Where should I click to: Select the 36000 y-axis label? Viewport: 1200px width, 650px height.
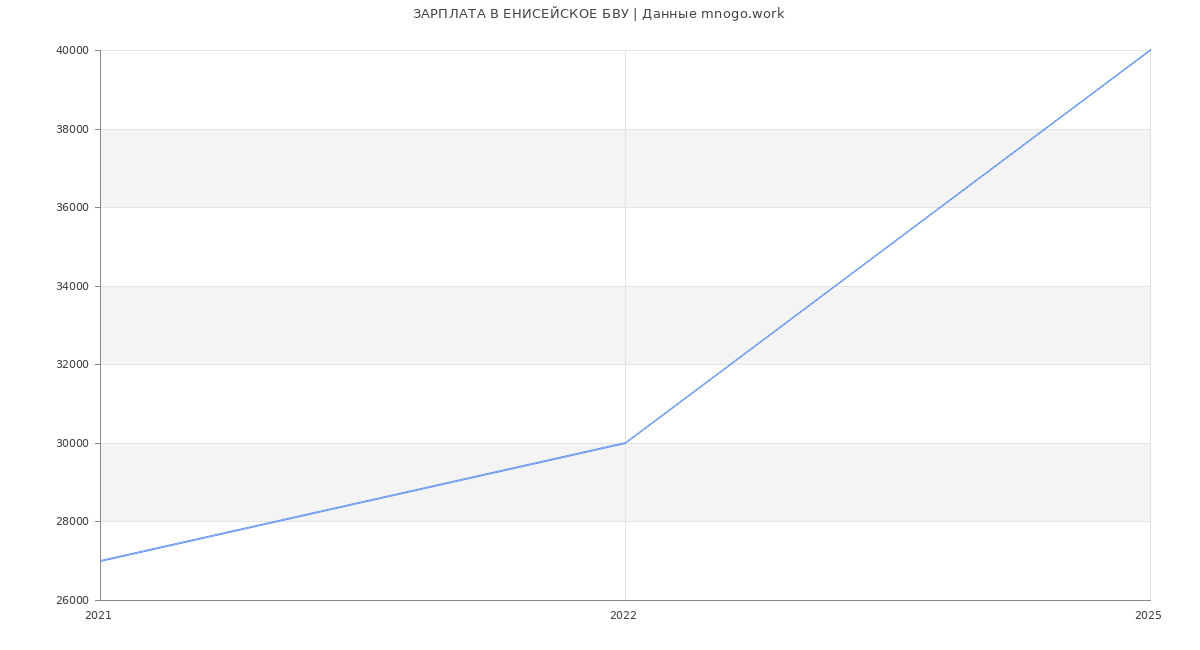coord(73,208)
